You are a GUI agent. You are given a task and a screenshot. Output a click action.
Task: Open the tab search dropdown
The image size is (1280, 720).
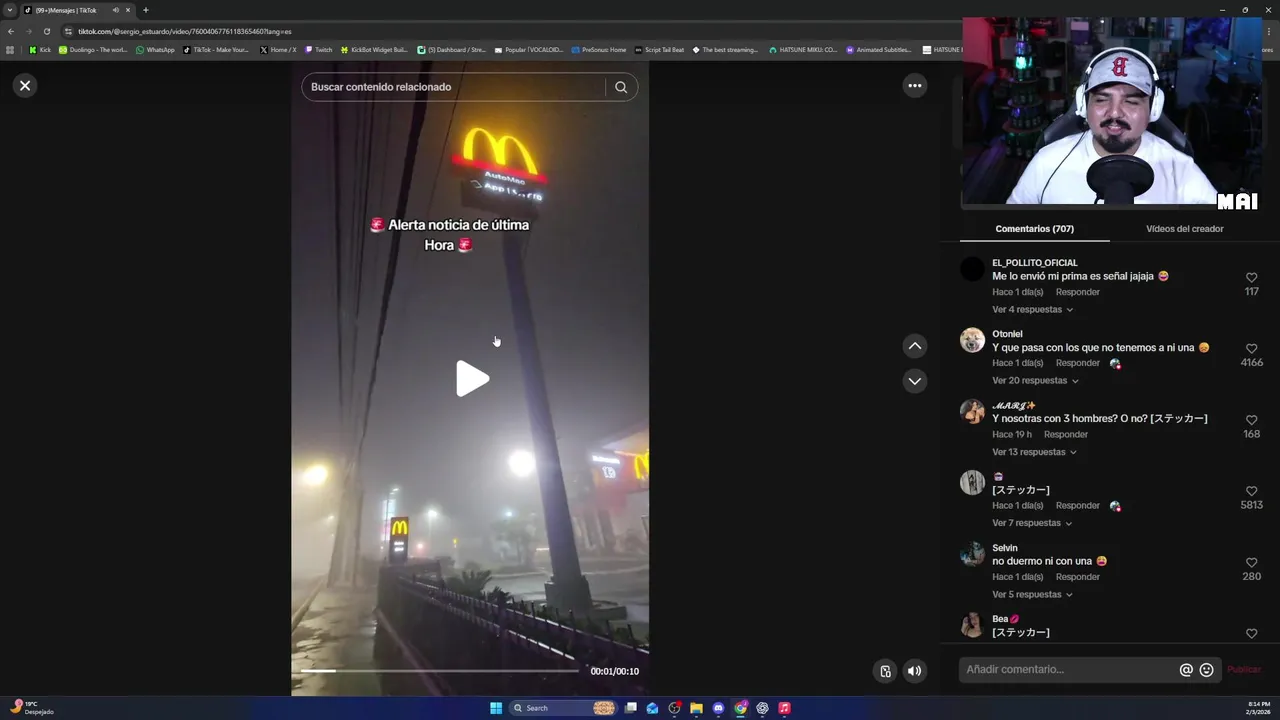tap(11, 10)
